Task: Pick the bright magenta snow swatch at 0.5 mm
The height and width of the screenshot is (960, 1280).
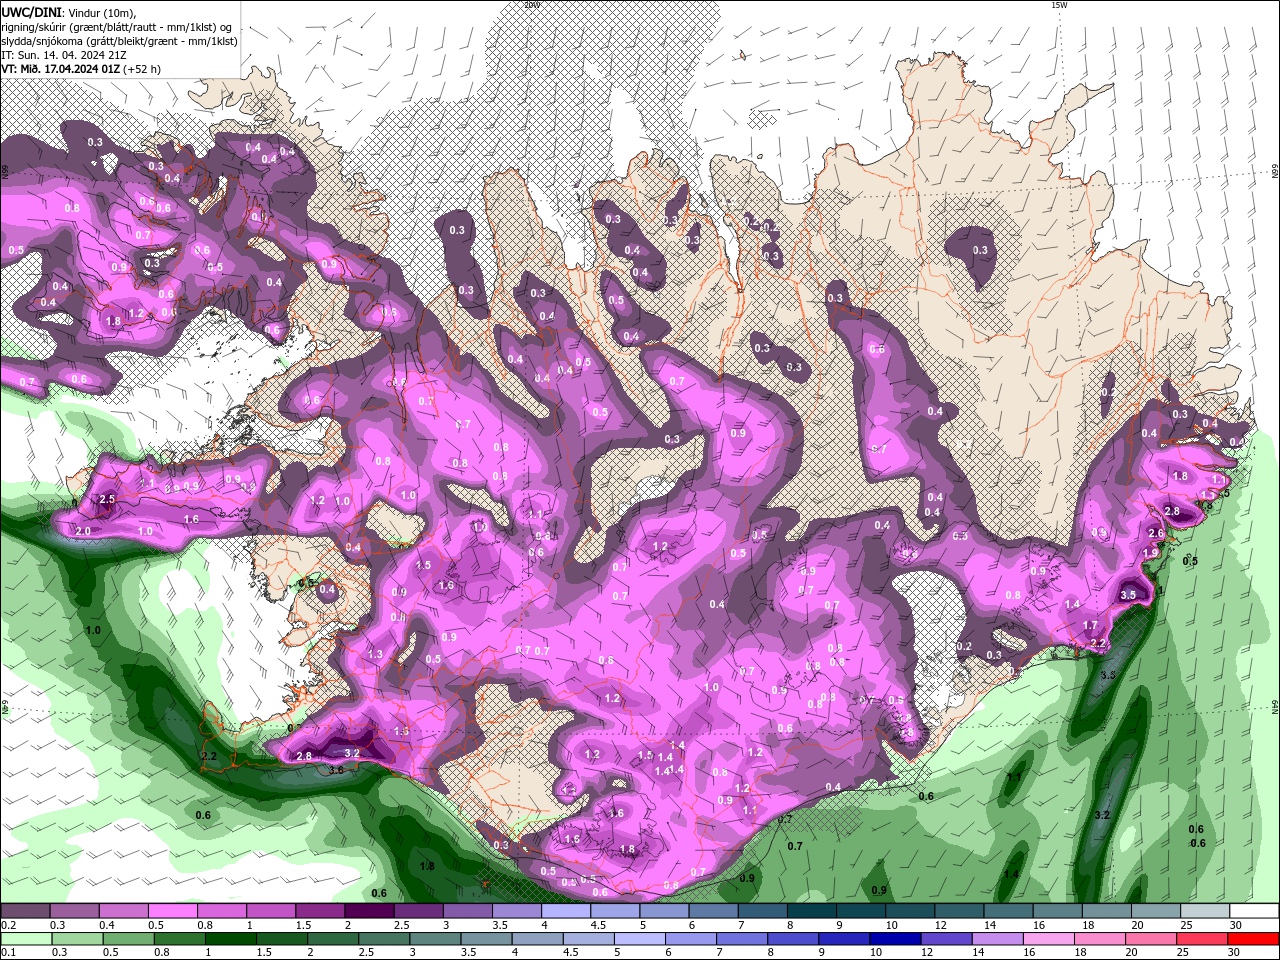Action: click(172, 911)
